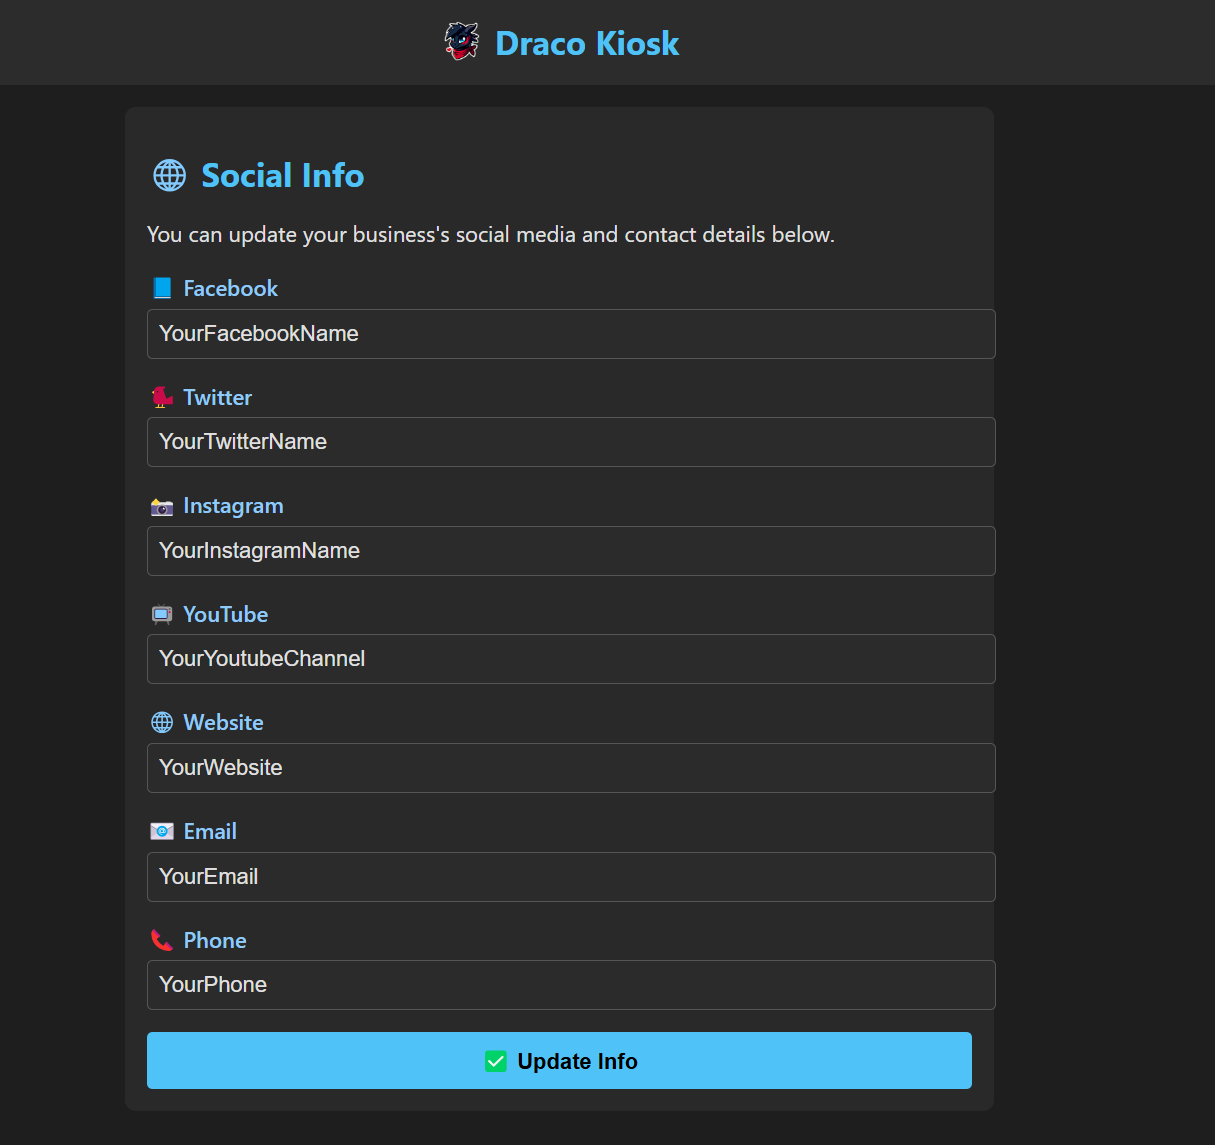Click the globe icon beside Social Info
The height and width of the screenshot is (1145, 1215).
(x=169, y=175)
